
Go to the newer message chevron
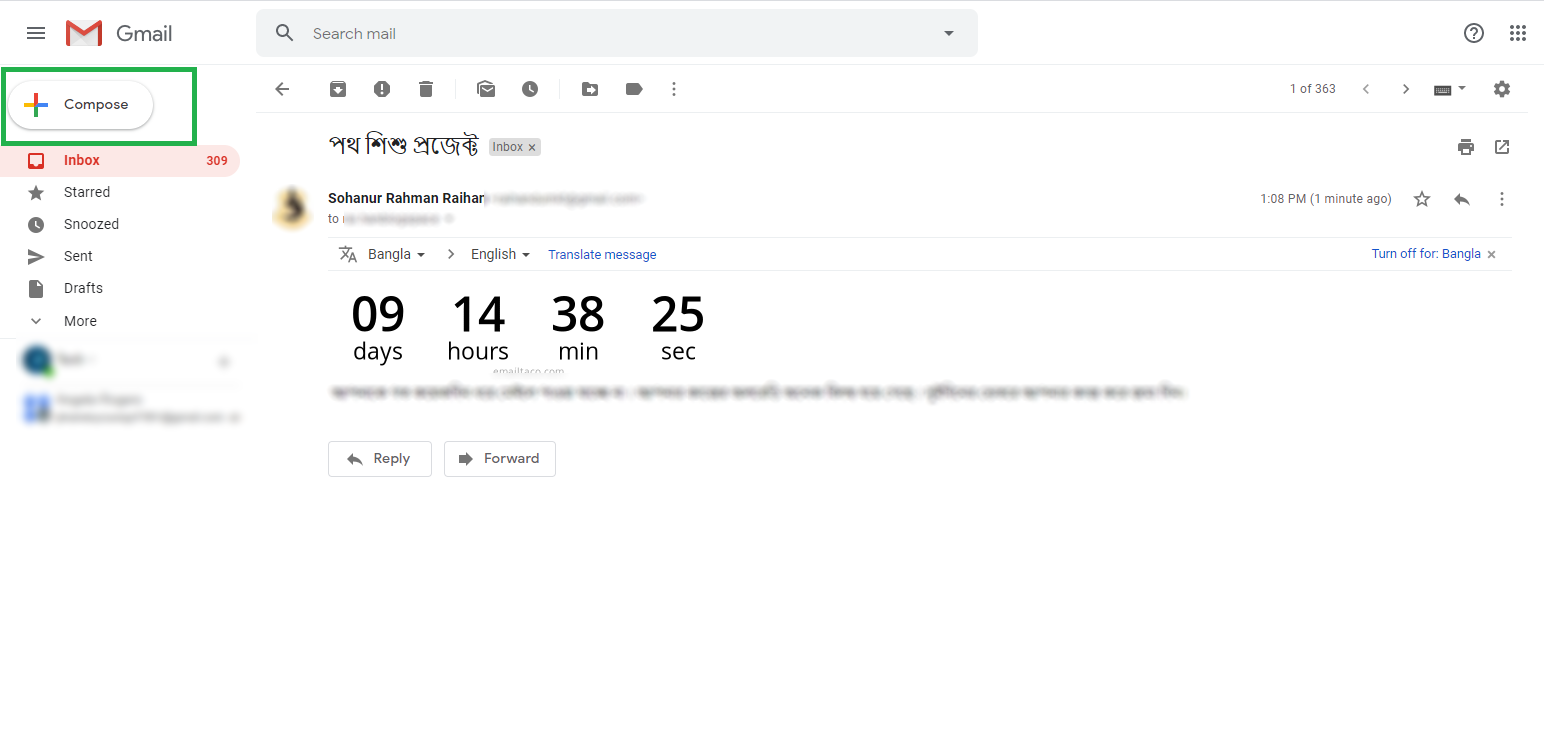[x=1366, y=89]
